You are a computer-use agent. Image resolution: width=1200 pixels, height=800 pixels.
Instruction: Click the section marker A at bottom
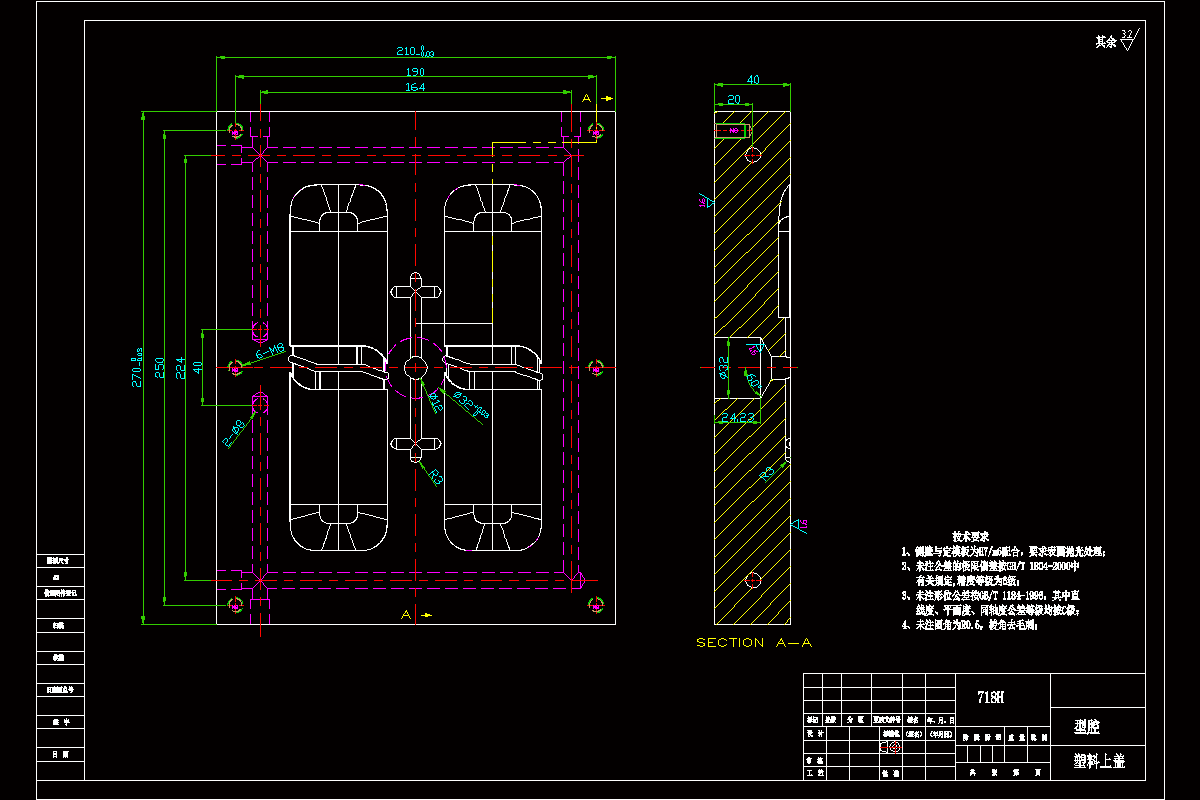coord(406,615)
